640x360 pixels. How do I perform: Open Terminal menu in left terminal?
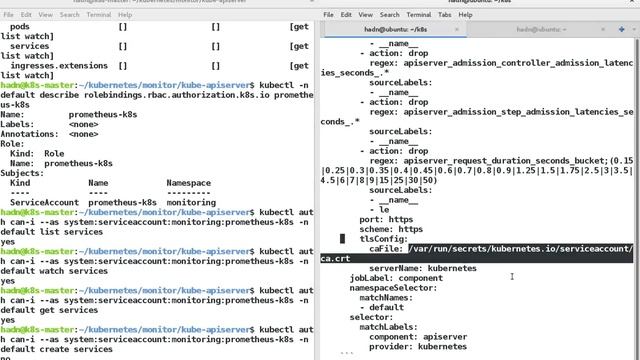pyautogui.click(x=98, y=15)
